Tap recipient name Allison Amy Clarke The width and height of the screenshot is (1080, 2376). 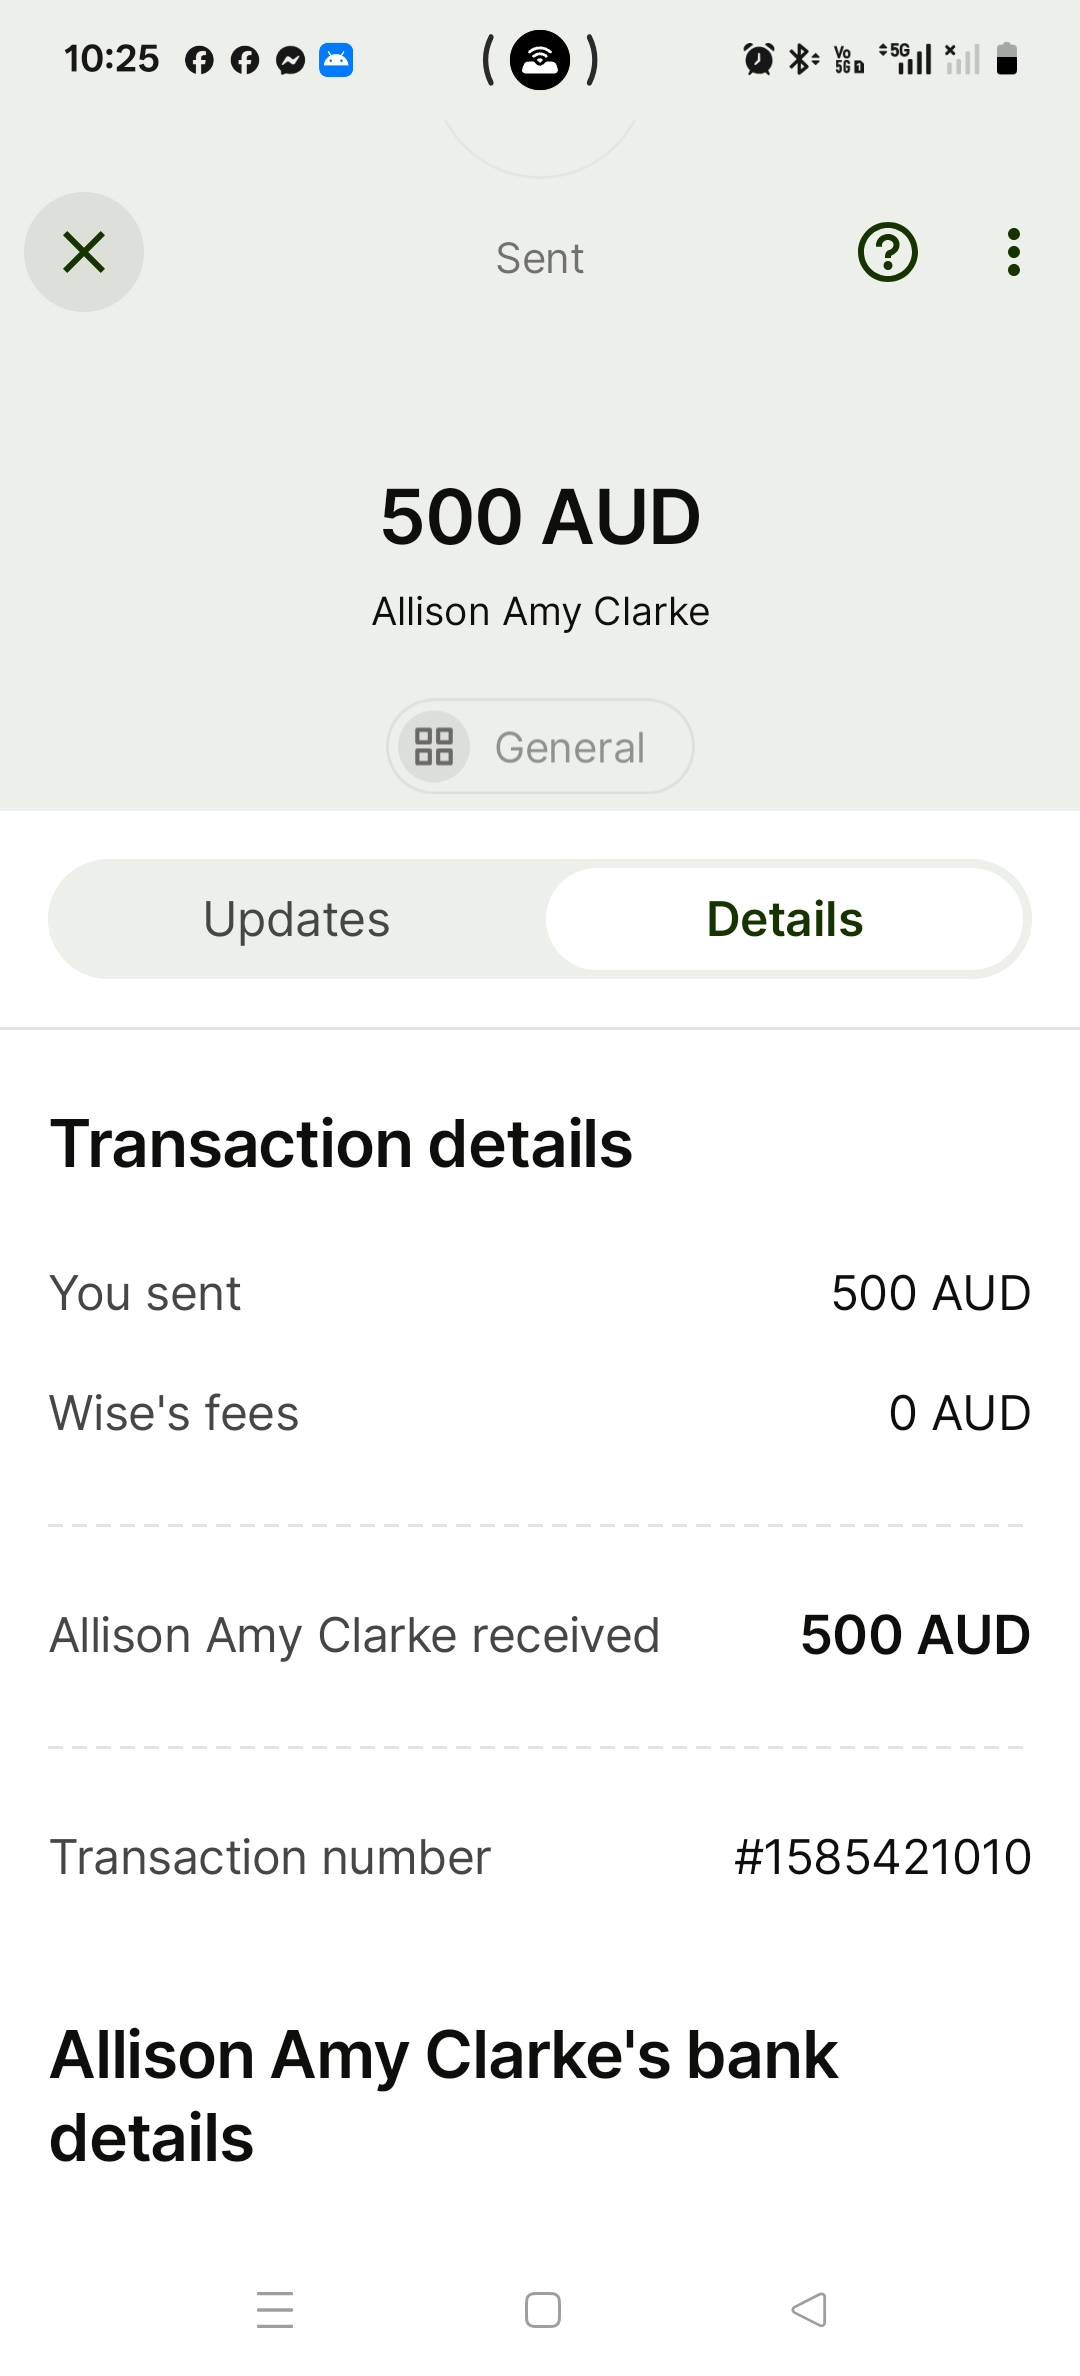tap(540, 611)
